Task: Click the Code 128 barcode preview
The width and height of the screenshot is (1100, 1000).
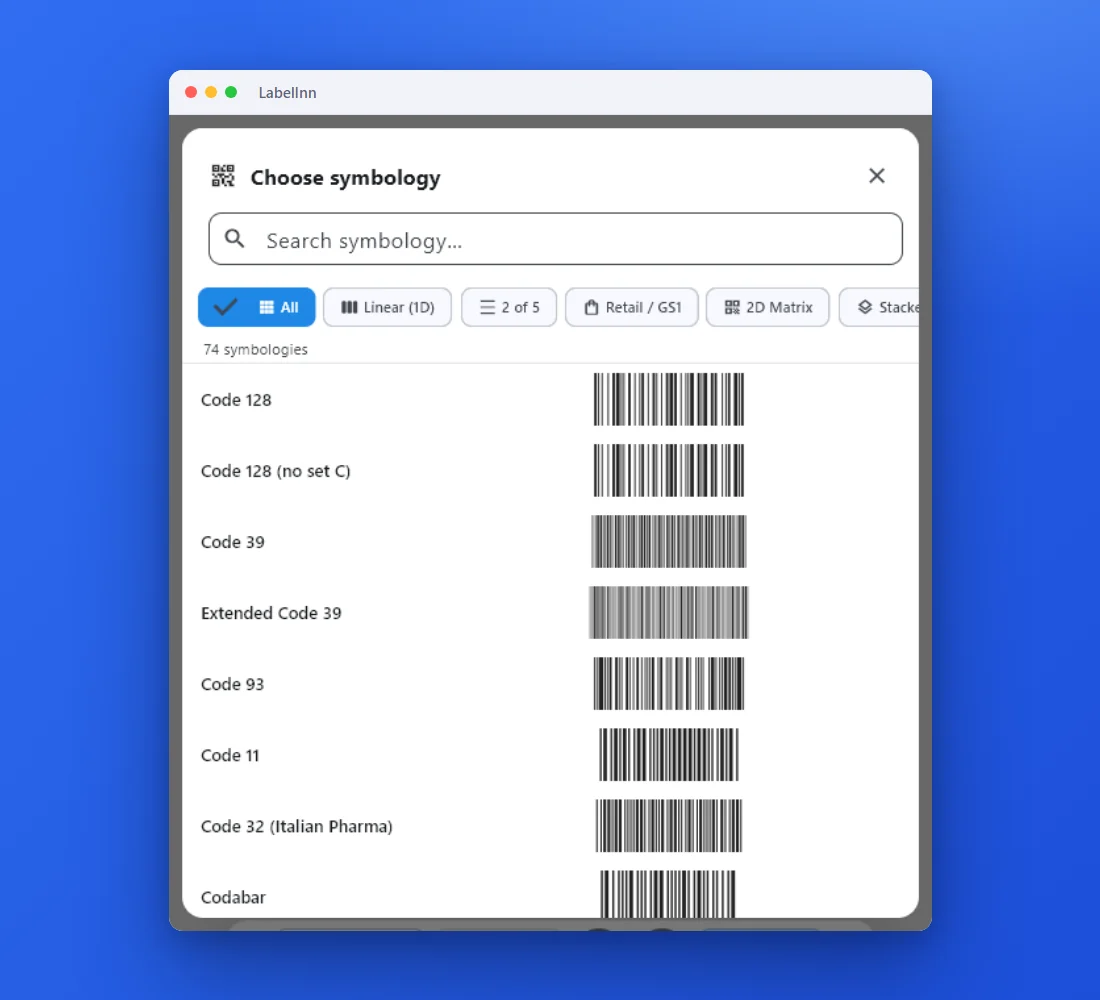Action: pyautogui.click(x=669, y=399)
